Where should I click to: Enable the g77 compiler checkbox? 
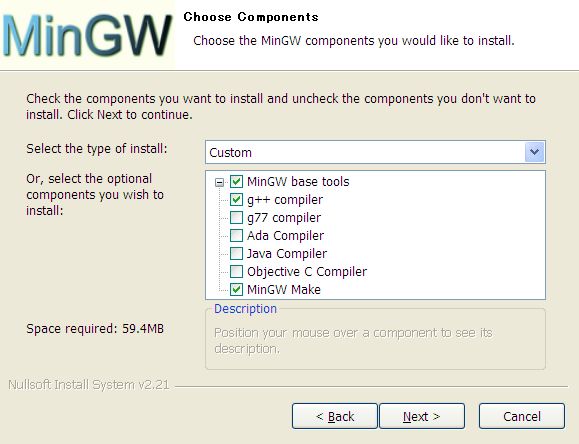(x=236, y=218)
